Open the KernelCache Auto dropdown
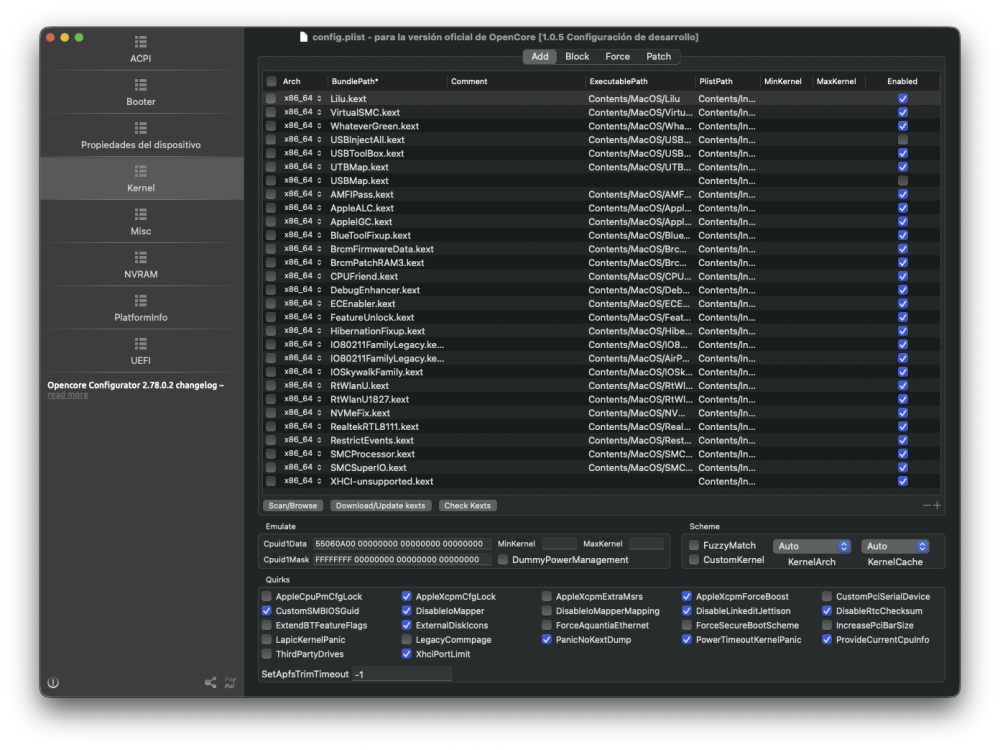1000x750 pixels. click(895, 546)
